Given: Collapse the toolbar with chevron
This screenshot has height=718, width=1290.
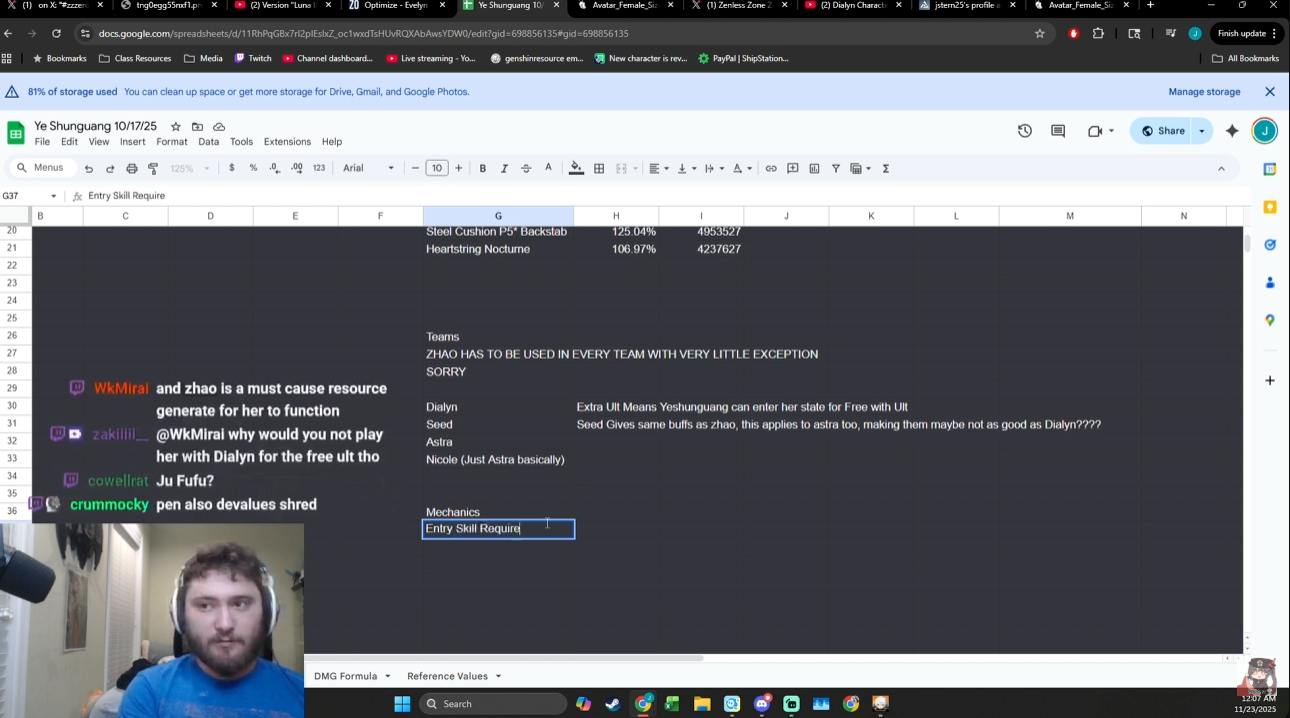Looking at the screenshot, I should click(1221, 168).
